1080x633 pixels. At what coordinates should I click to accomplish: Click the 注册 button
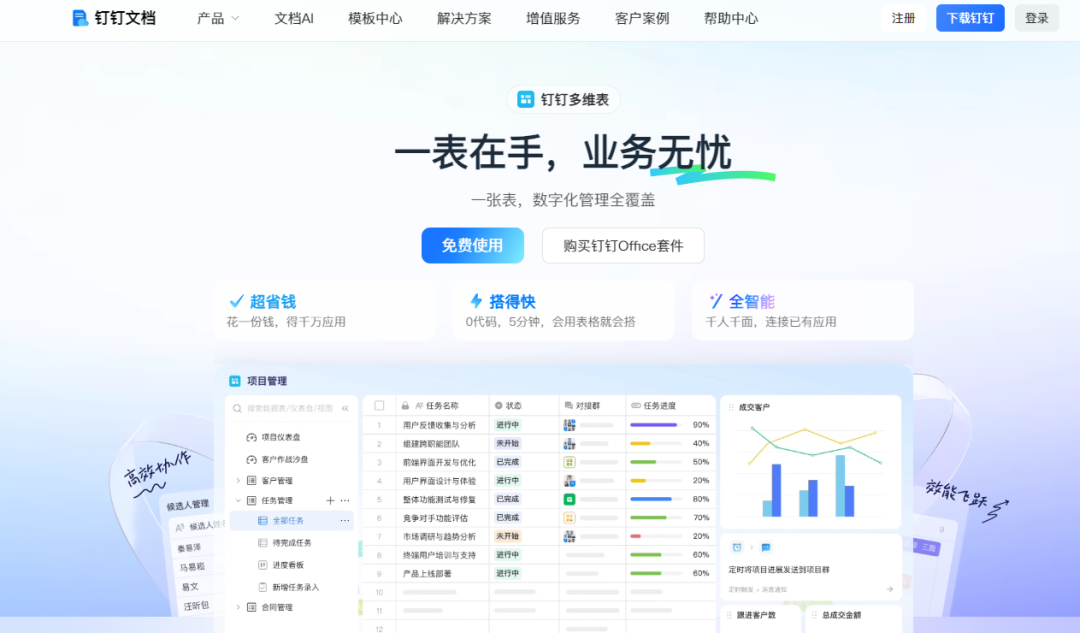pos(904,19)
